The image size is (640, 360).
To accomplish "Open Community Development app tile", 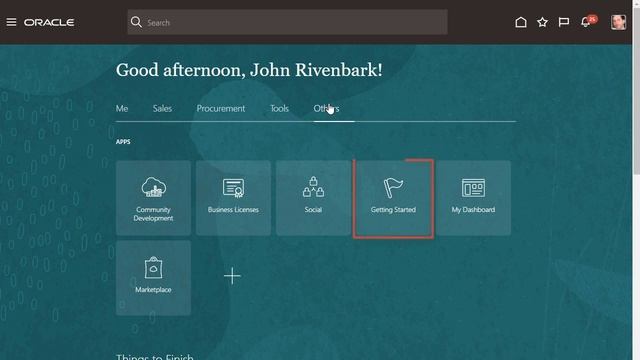I will point(153,198).
